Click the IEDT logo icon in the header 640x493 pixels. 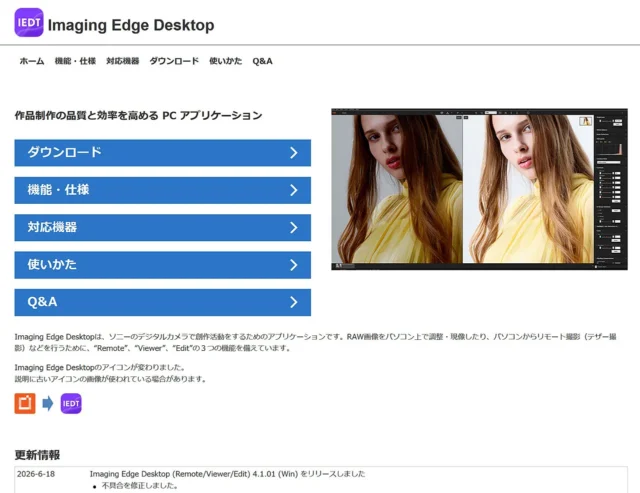(29, 23)
